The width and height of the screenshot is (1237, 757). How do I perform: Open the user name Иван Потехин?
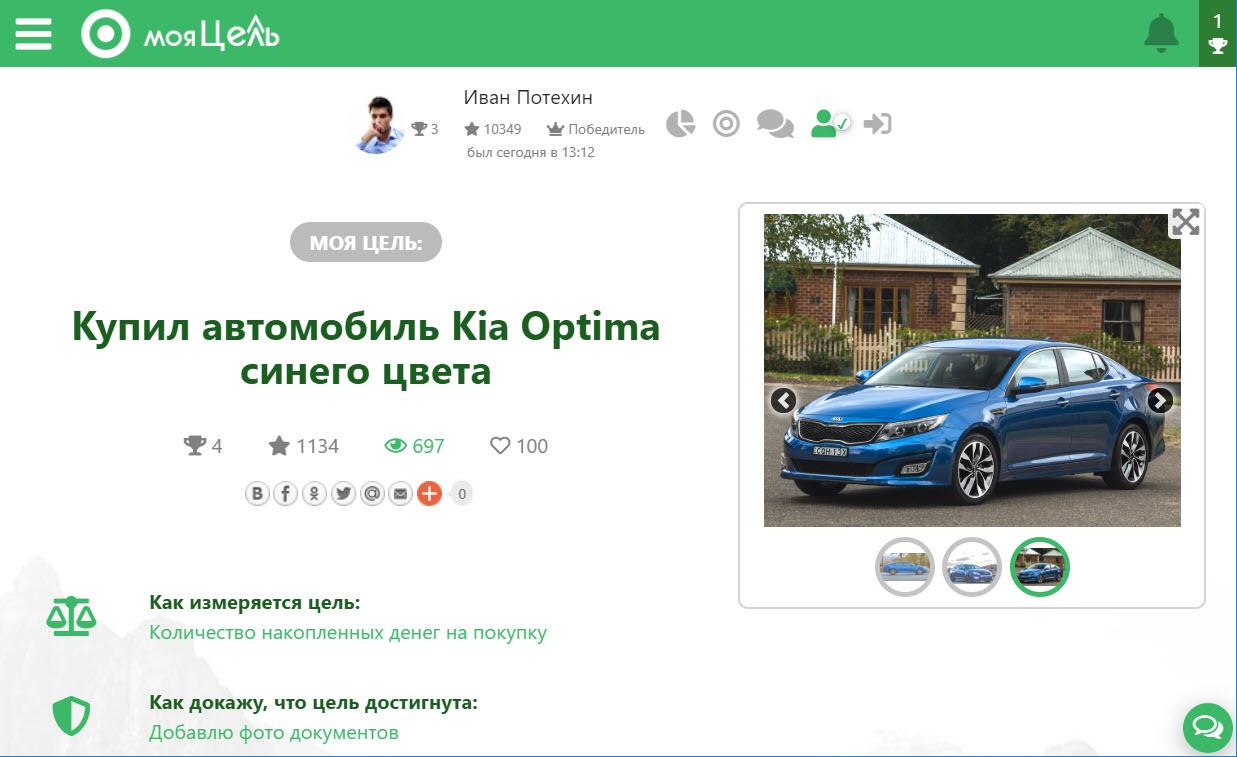point(528,97)
